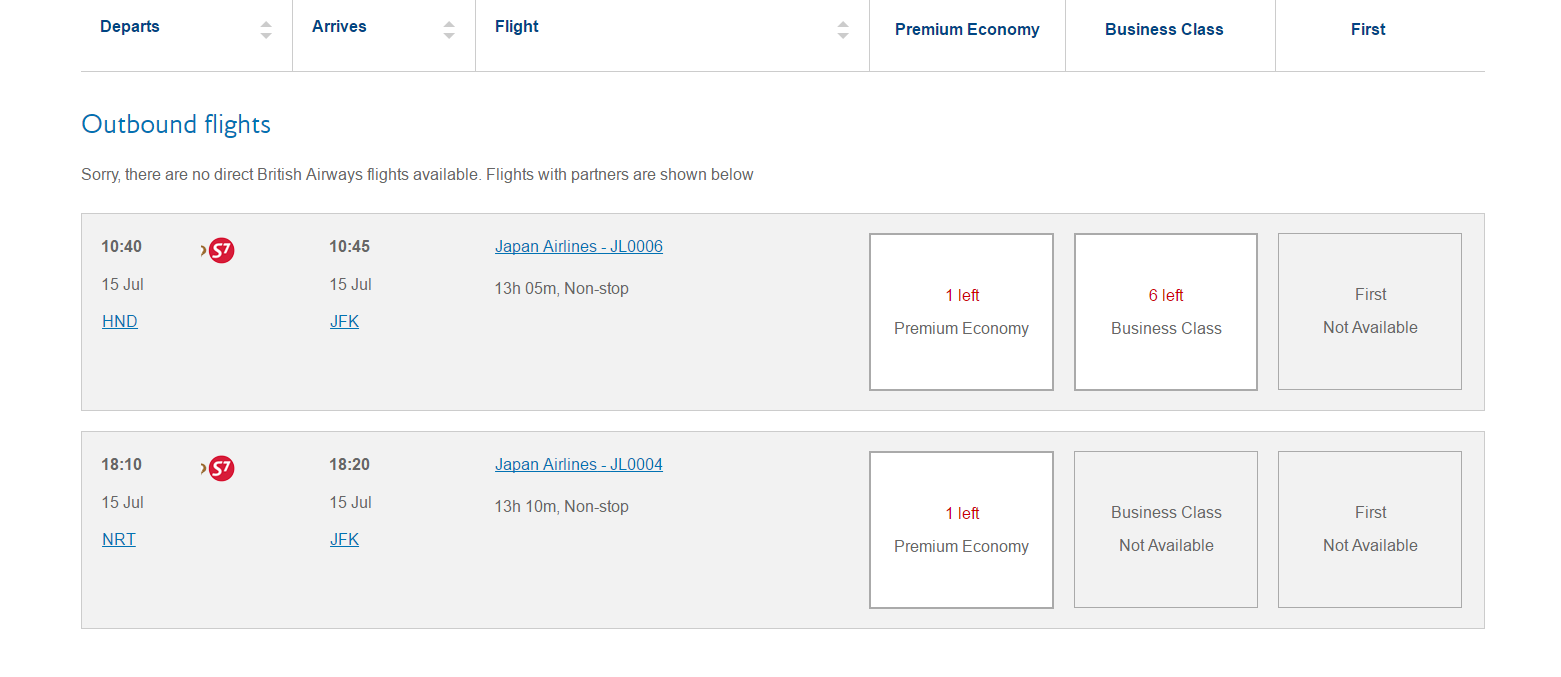Click the Departs column header
Image resolution: width=1561 pixels, height=677 pixels.
point(130,27)
